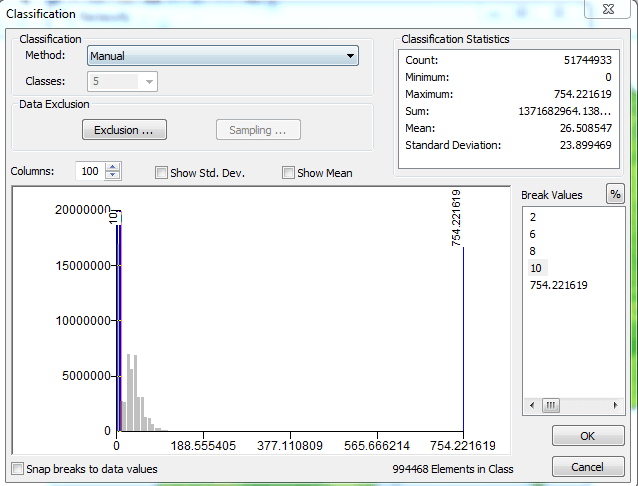Enable Snap breaks to data values

(x=17, y=469)
